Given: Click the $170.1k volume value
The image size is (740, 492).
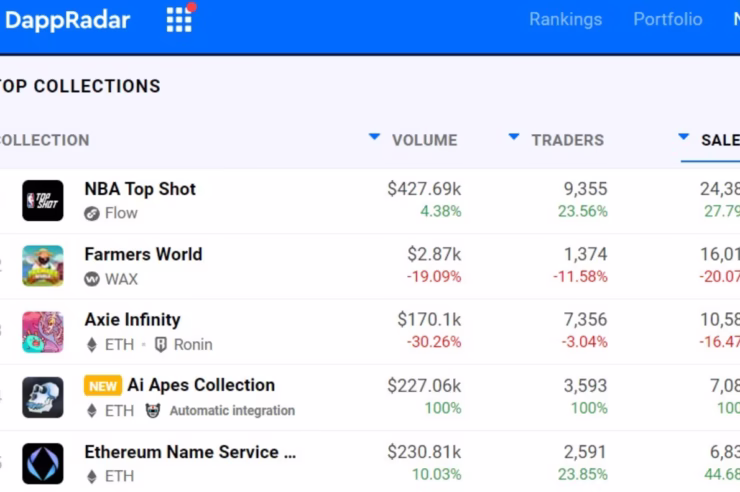Looking at the screenshot, I should tap(429, 320).
